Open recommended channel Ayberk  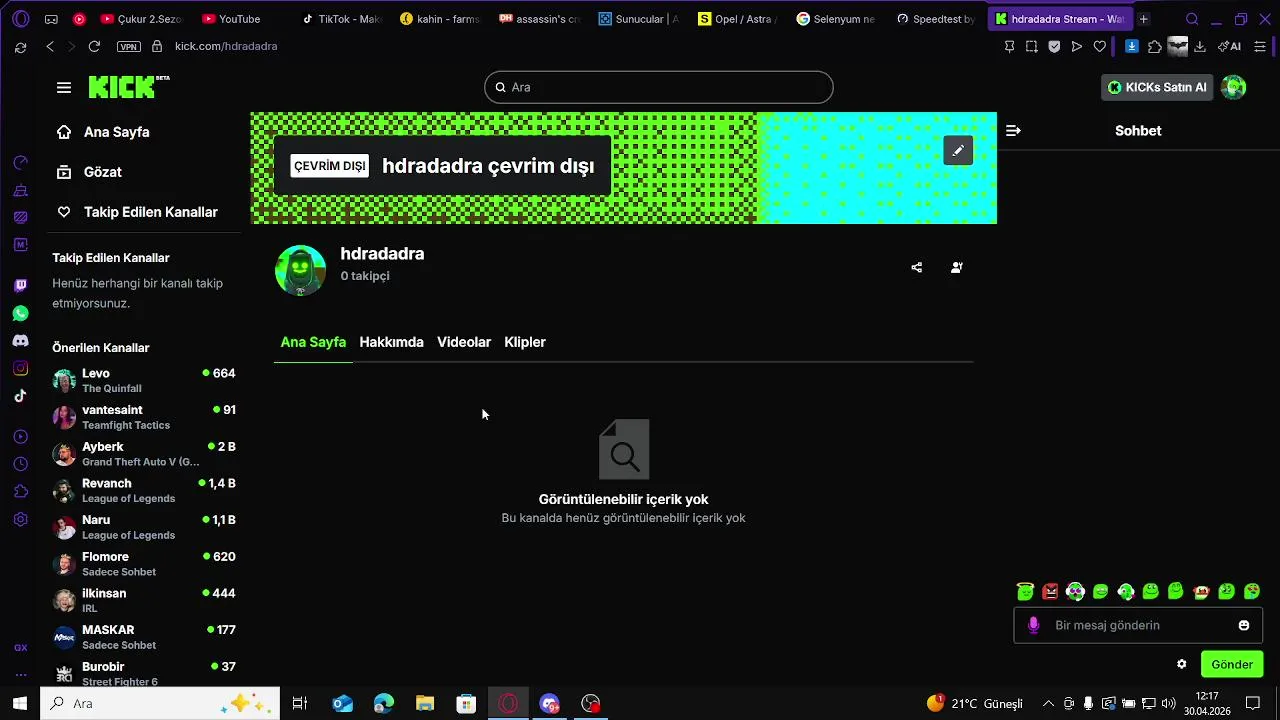coord(144,454)
